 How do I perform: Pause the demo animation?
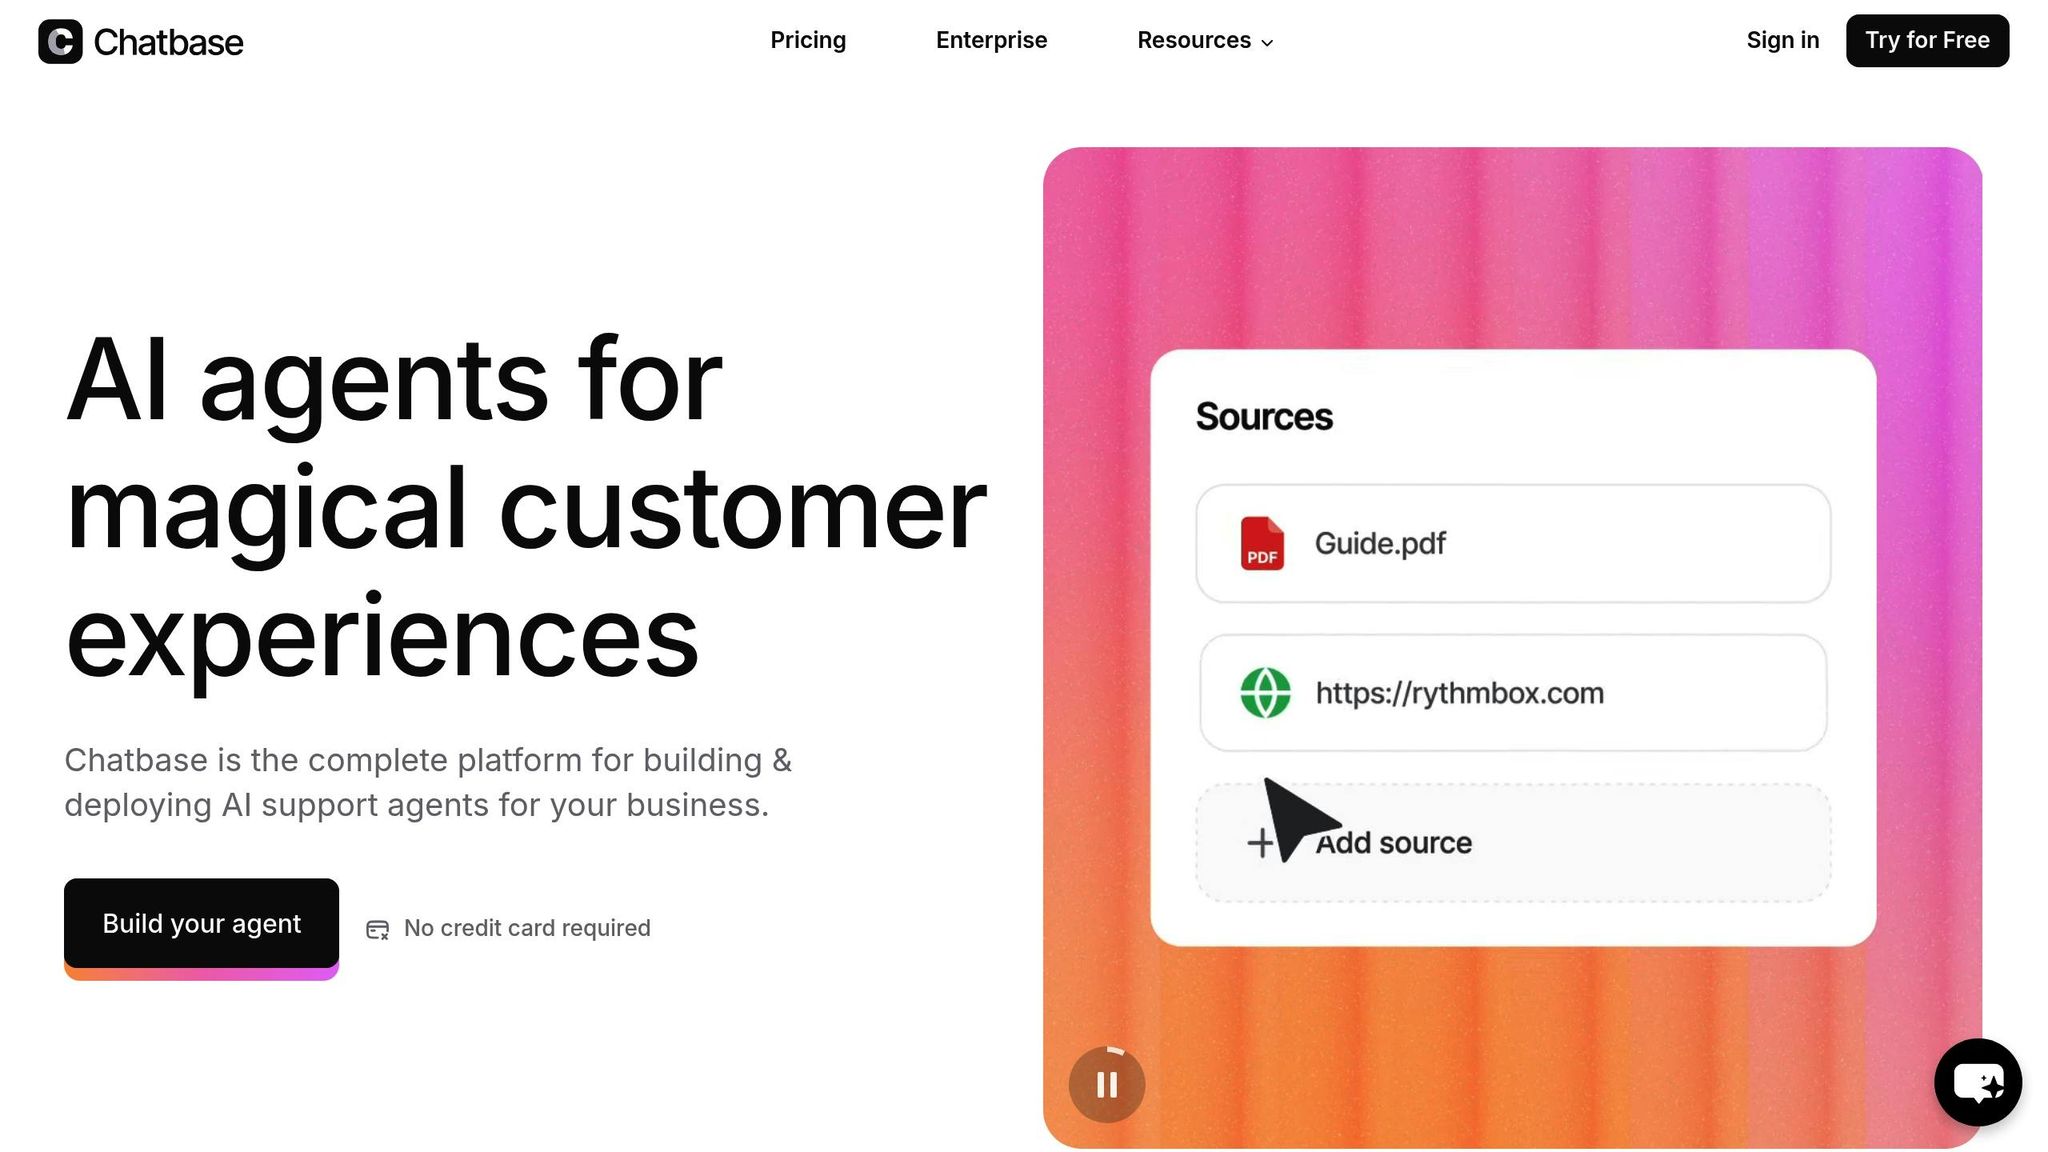point(1107,1084)
